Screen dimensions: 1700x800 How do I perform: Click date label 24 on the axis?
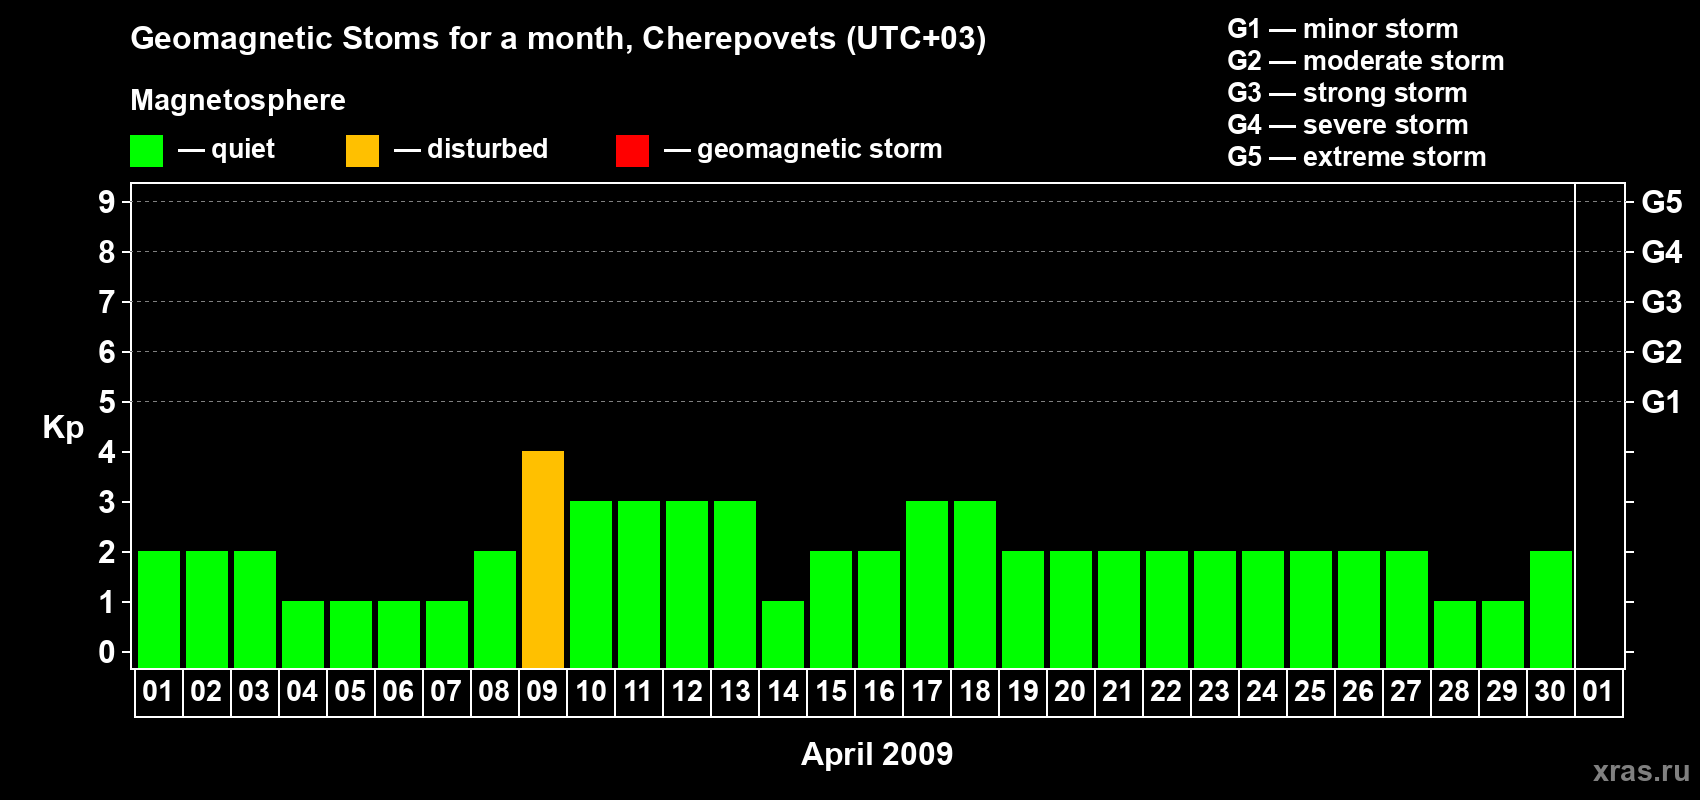1262,692
